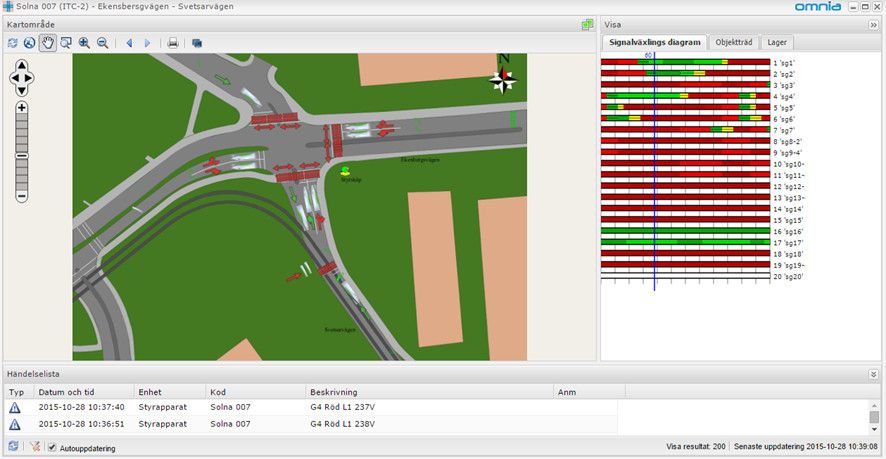Image resolution: width=886 pixels, height=459 pixels.
Task: Click the G4 Röd L1 237V description
Action: pyautogui.click(x=343, y=407)
